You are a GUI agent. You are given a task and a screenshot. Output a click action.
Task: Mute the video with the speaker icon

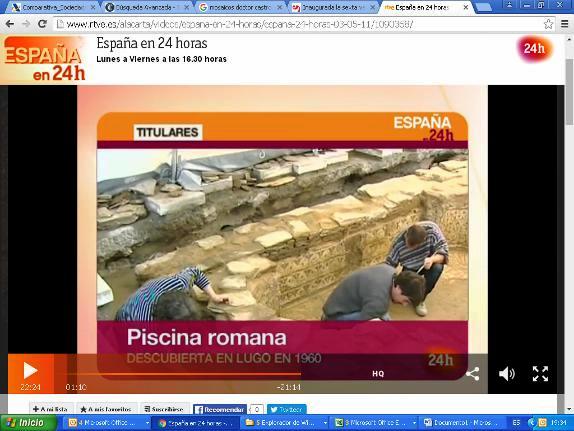click(x=507, y=374)
